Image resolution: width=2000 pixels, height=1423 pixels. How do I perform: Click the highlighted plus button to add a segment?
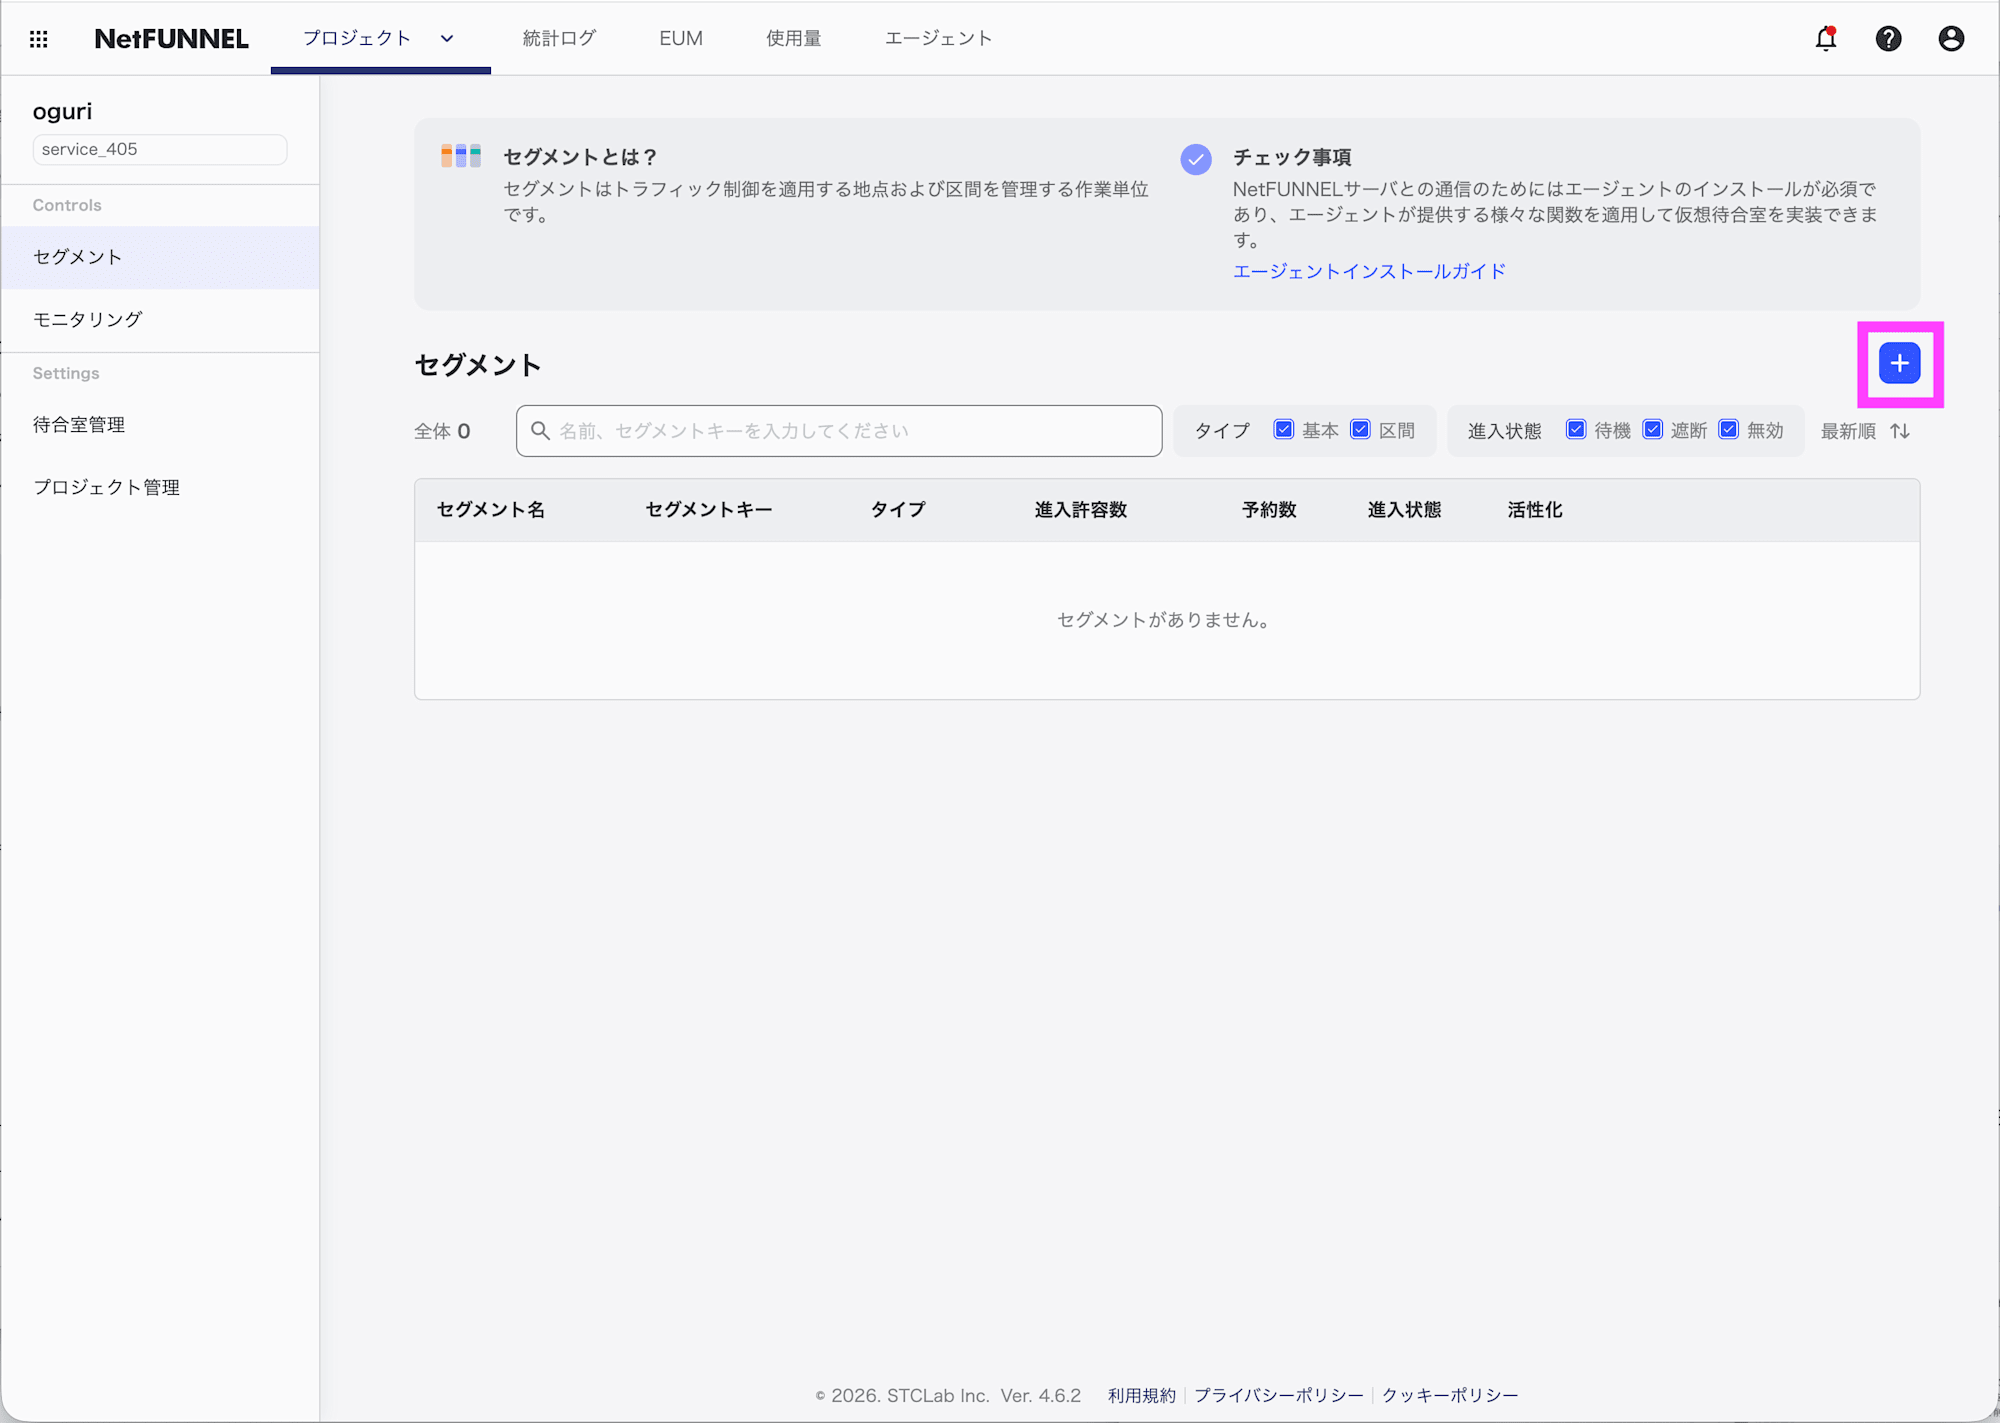click(1899, 364)
